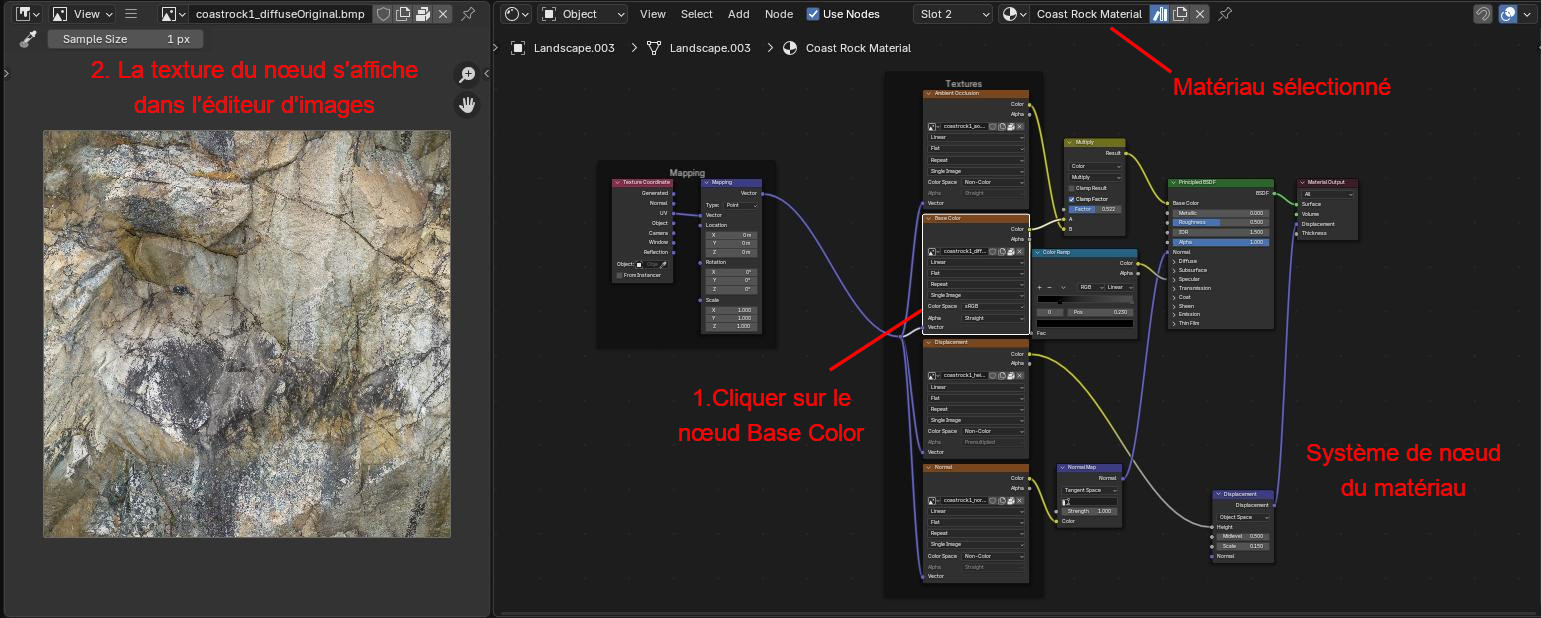Viewport: 1541px width, 618px height.
Task: Open the Slot 2 material slot dropdown
Action: (x=952, y=14)
